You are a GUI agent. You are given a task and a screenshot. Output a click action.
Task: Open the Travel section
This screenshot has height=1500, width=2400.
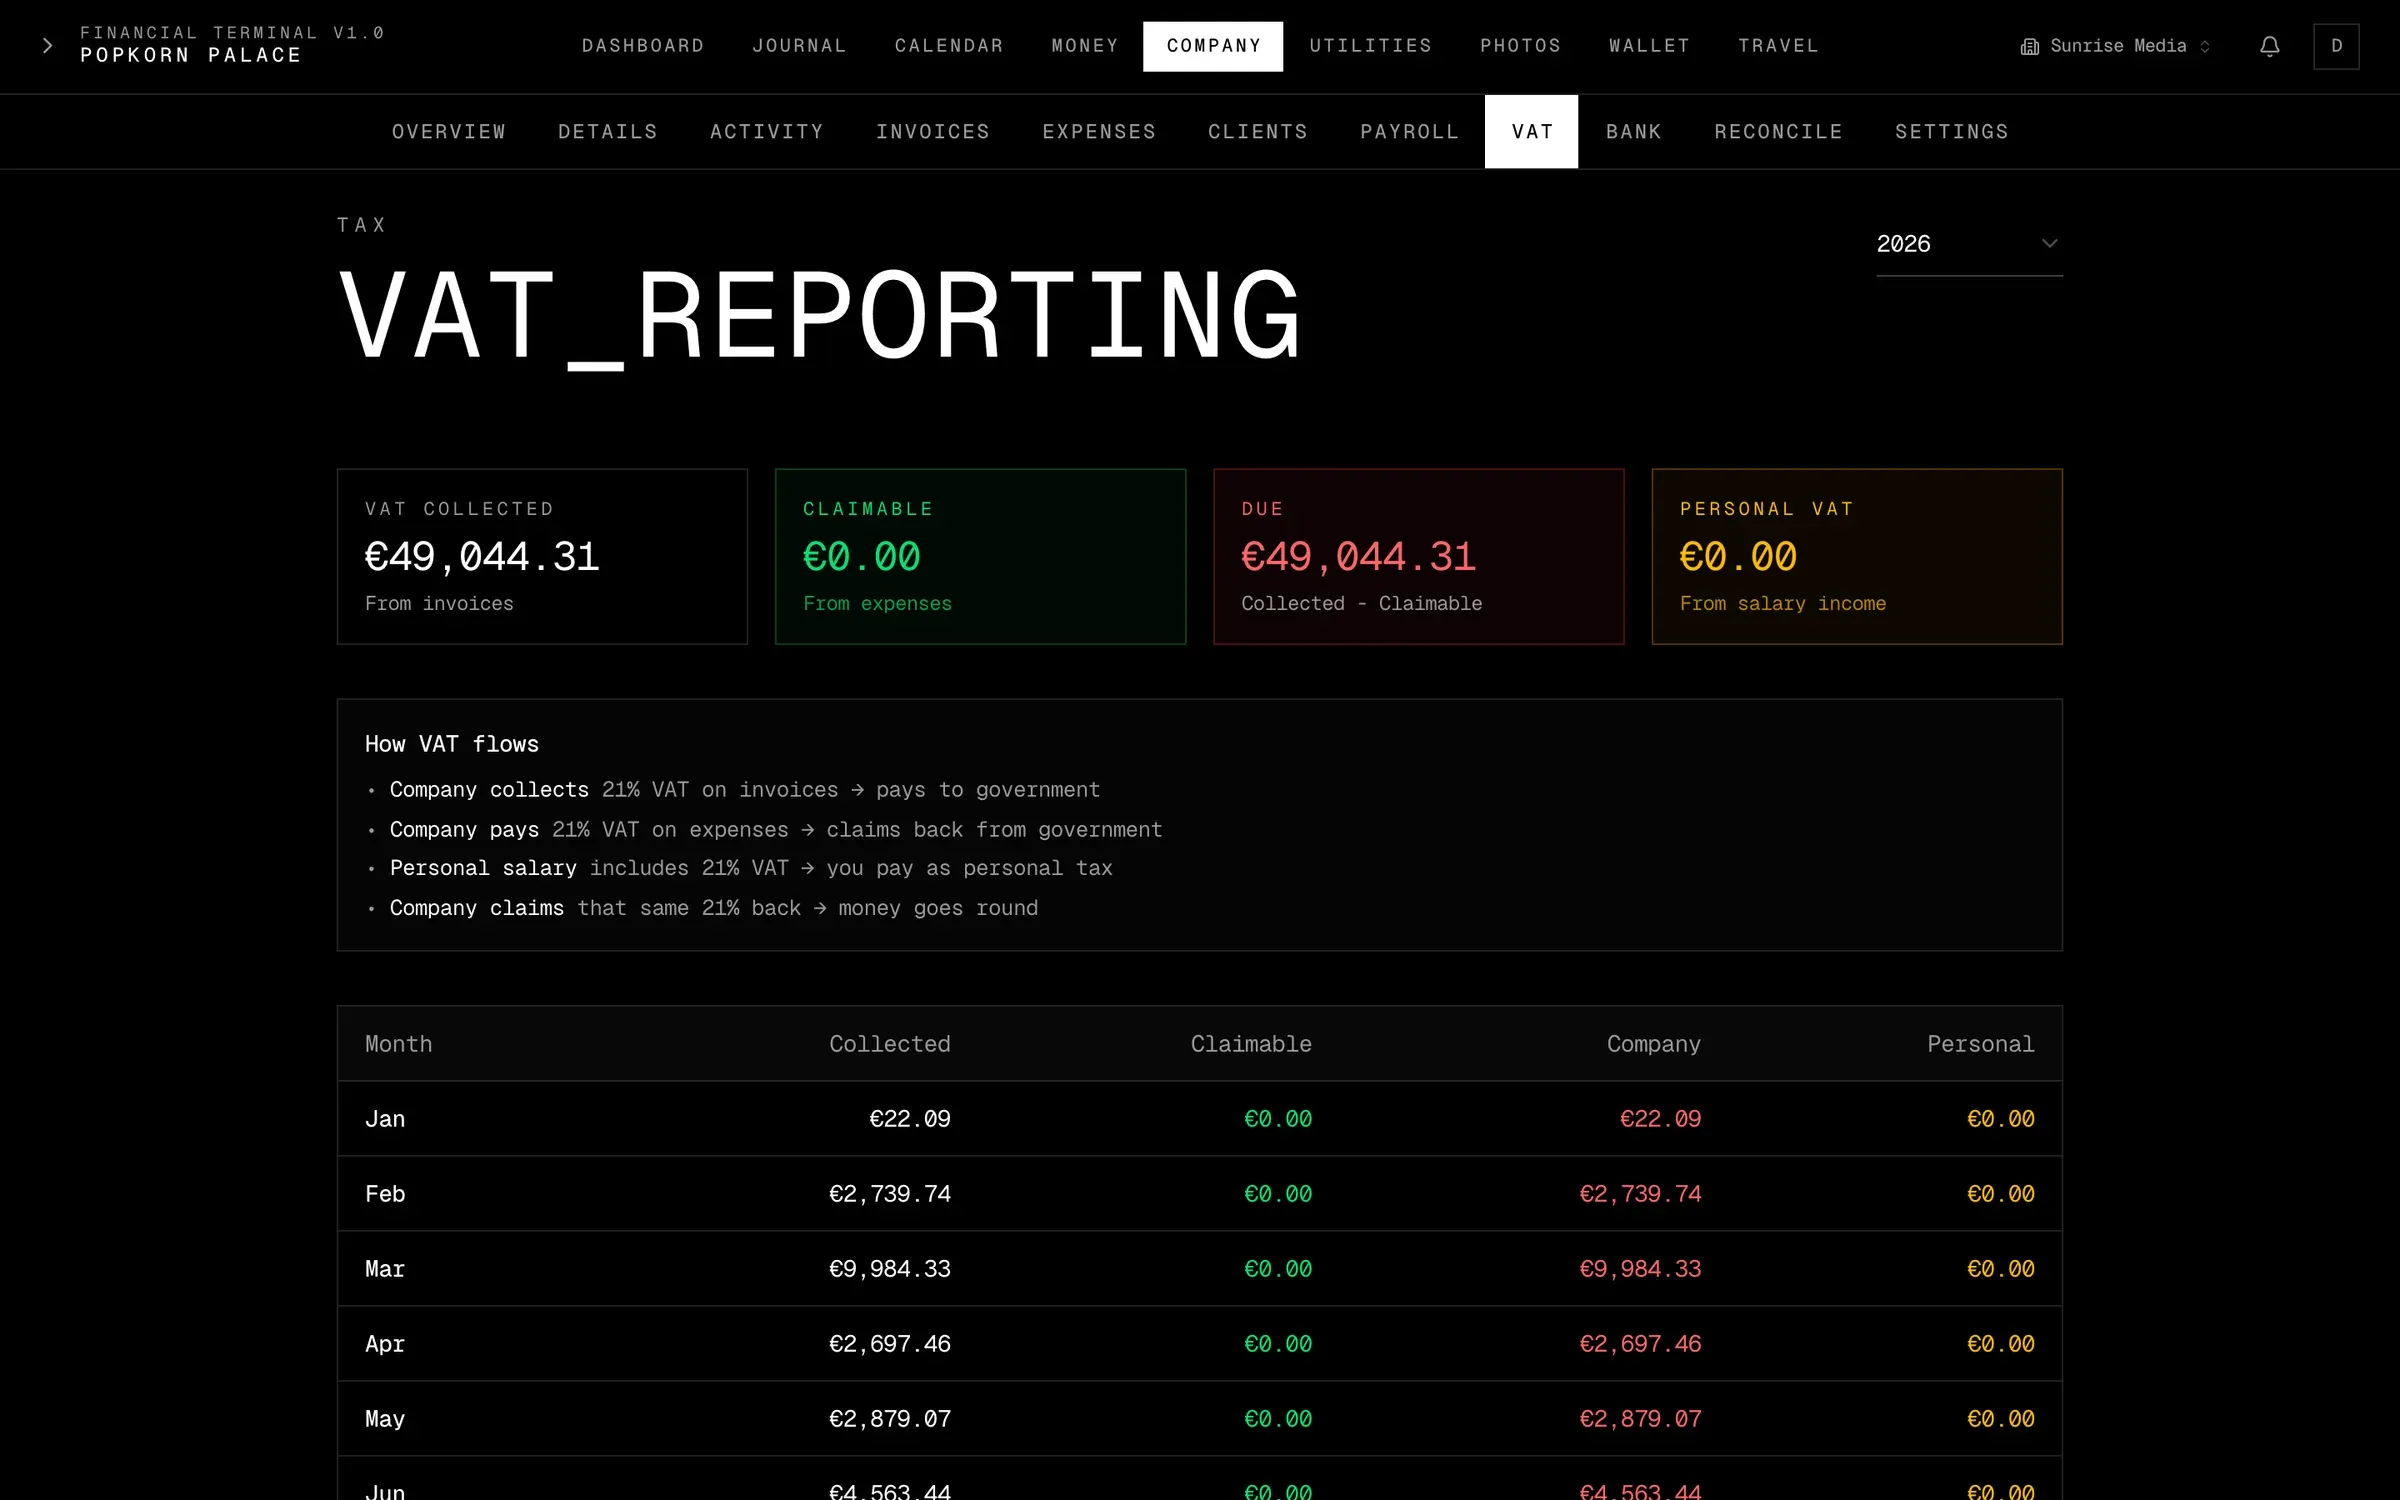tap(1778, 46)
